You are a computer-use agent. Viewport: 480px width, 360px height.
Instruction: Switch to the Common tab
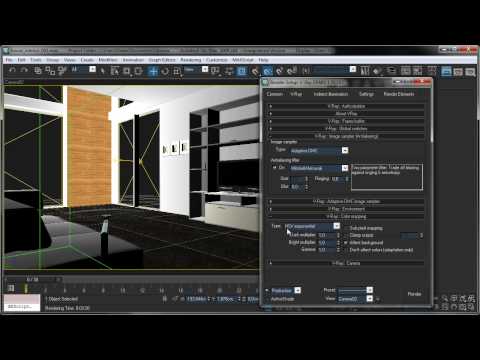[x=275, y=94]
